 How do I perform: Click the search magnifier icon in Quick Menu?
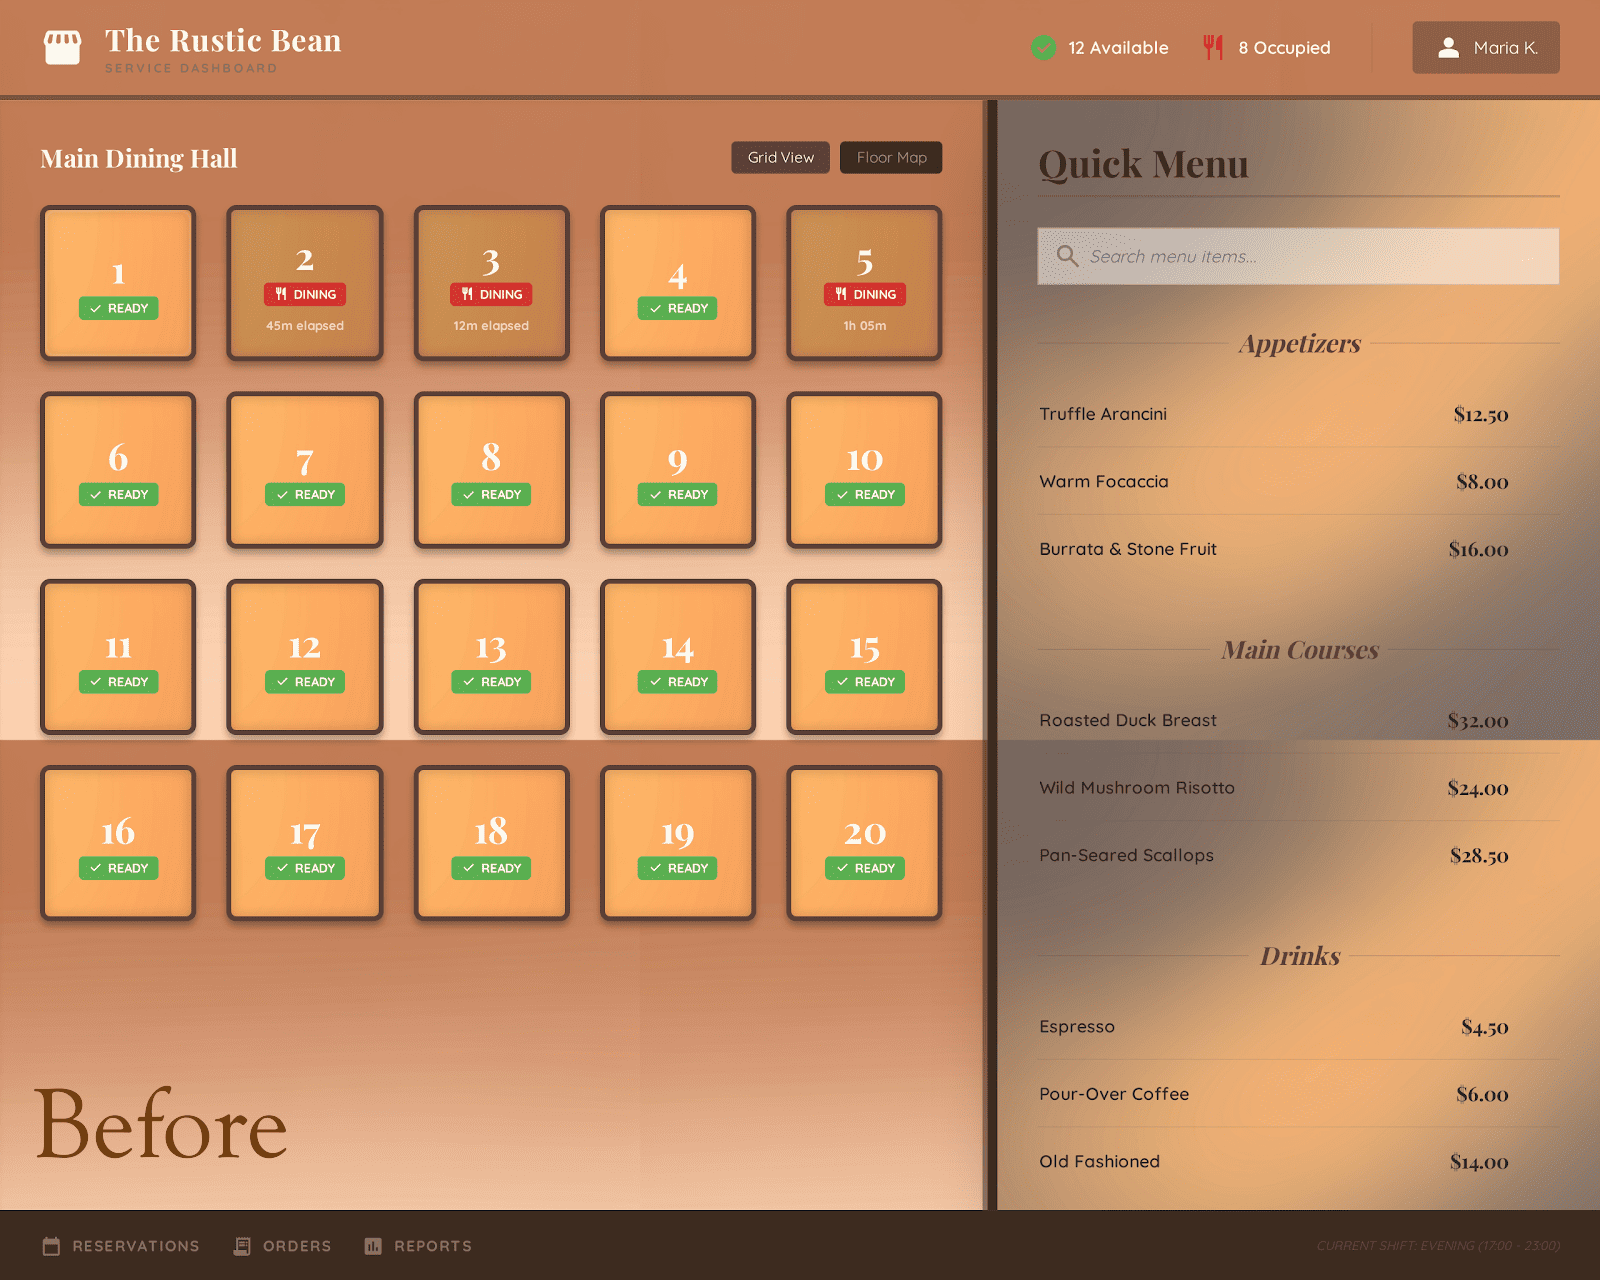1067,256
